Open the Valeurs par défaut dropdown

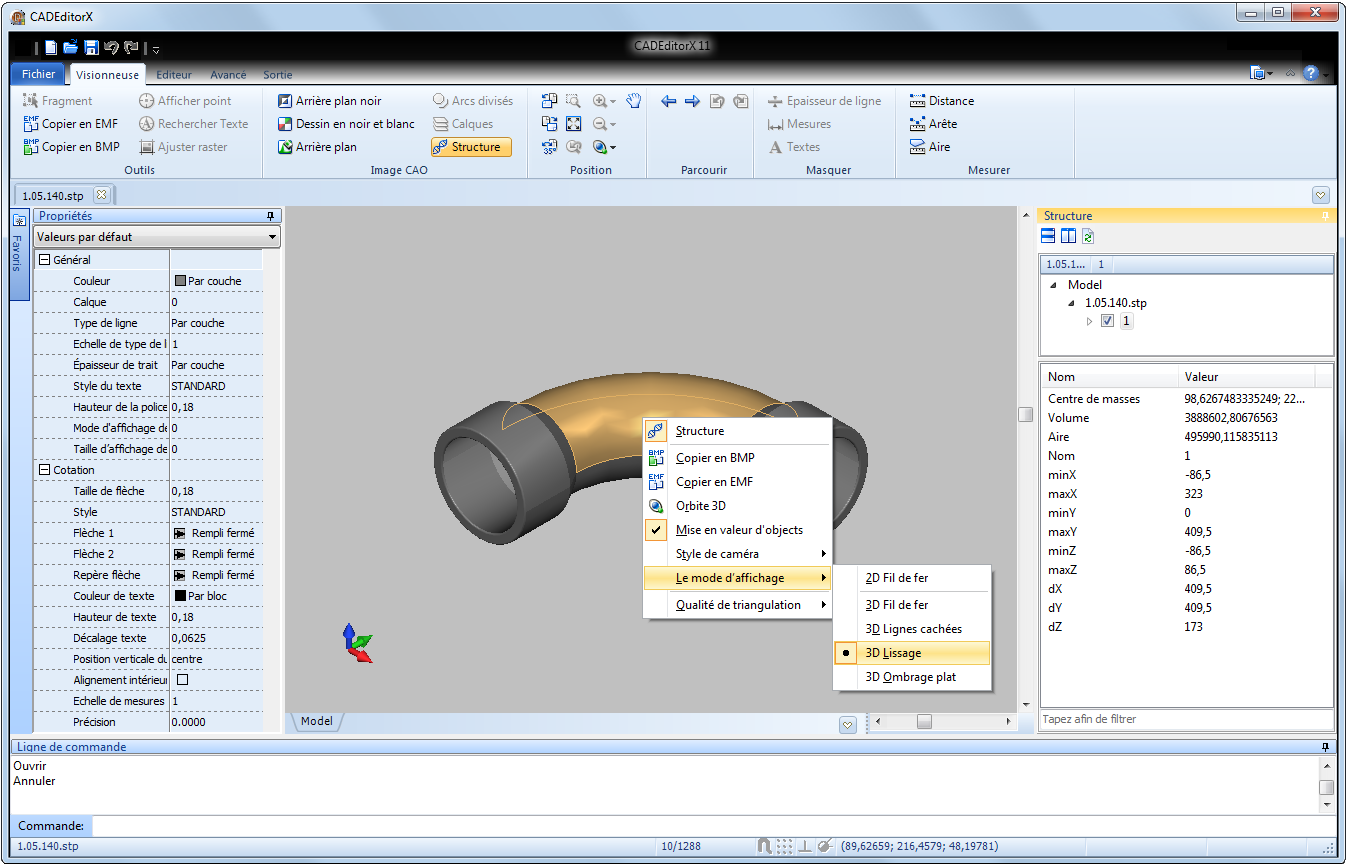coord(157,237)
